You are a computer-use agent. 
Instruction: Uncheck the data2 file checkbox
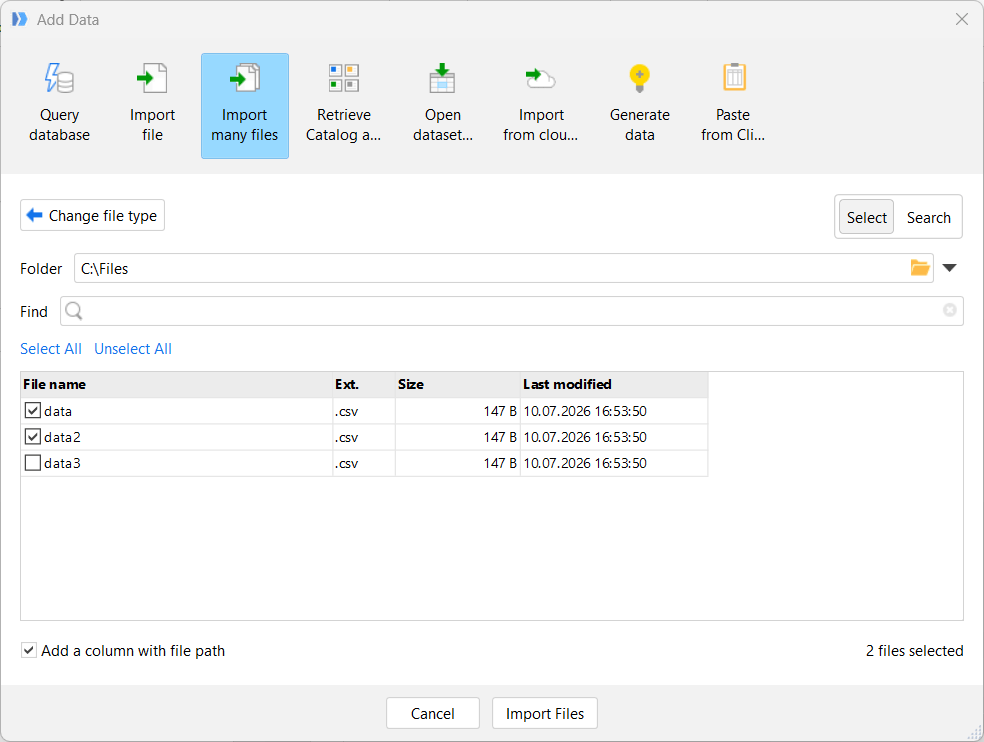[33, 436]
